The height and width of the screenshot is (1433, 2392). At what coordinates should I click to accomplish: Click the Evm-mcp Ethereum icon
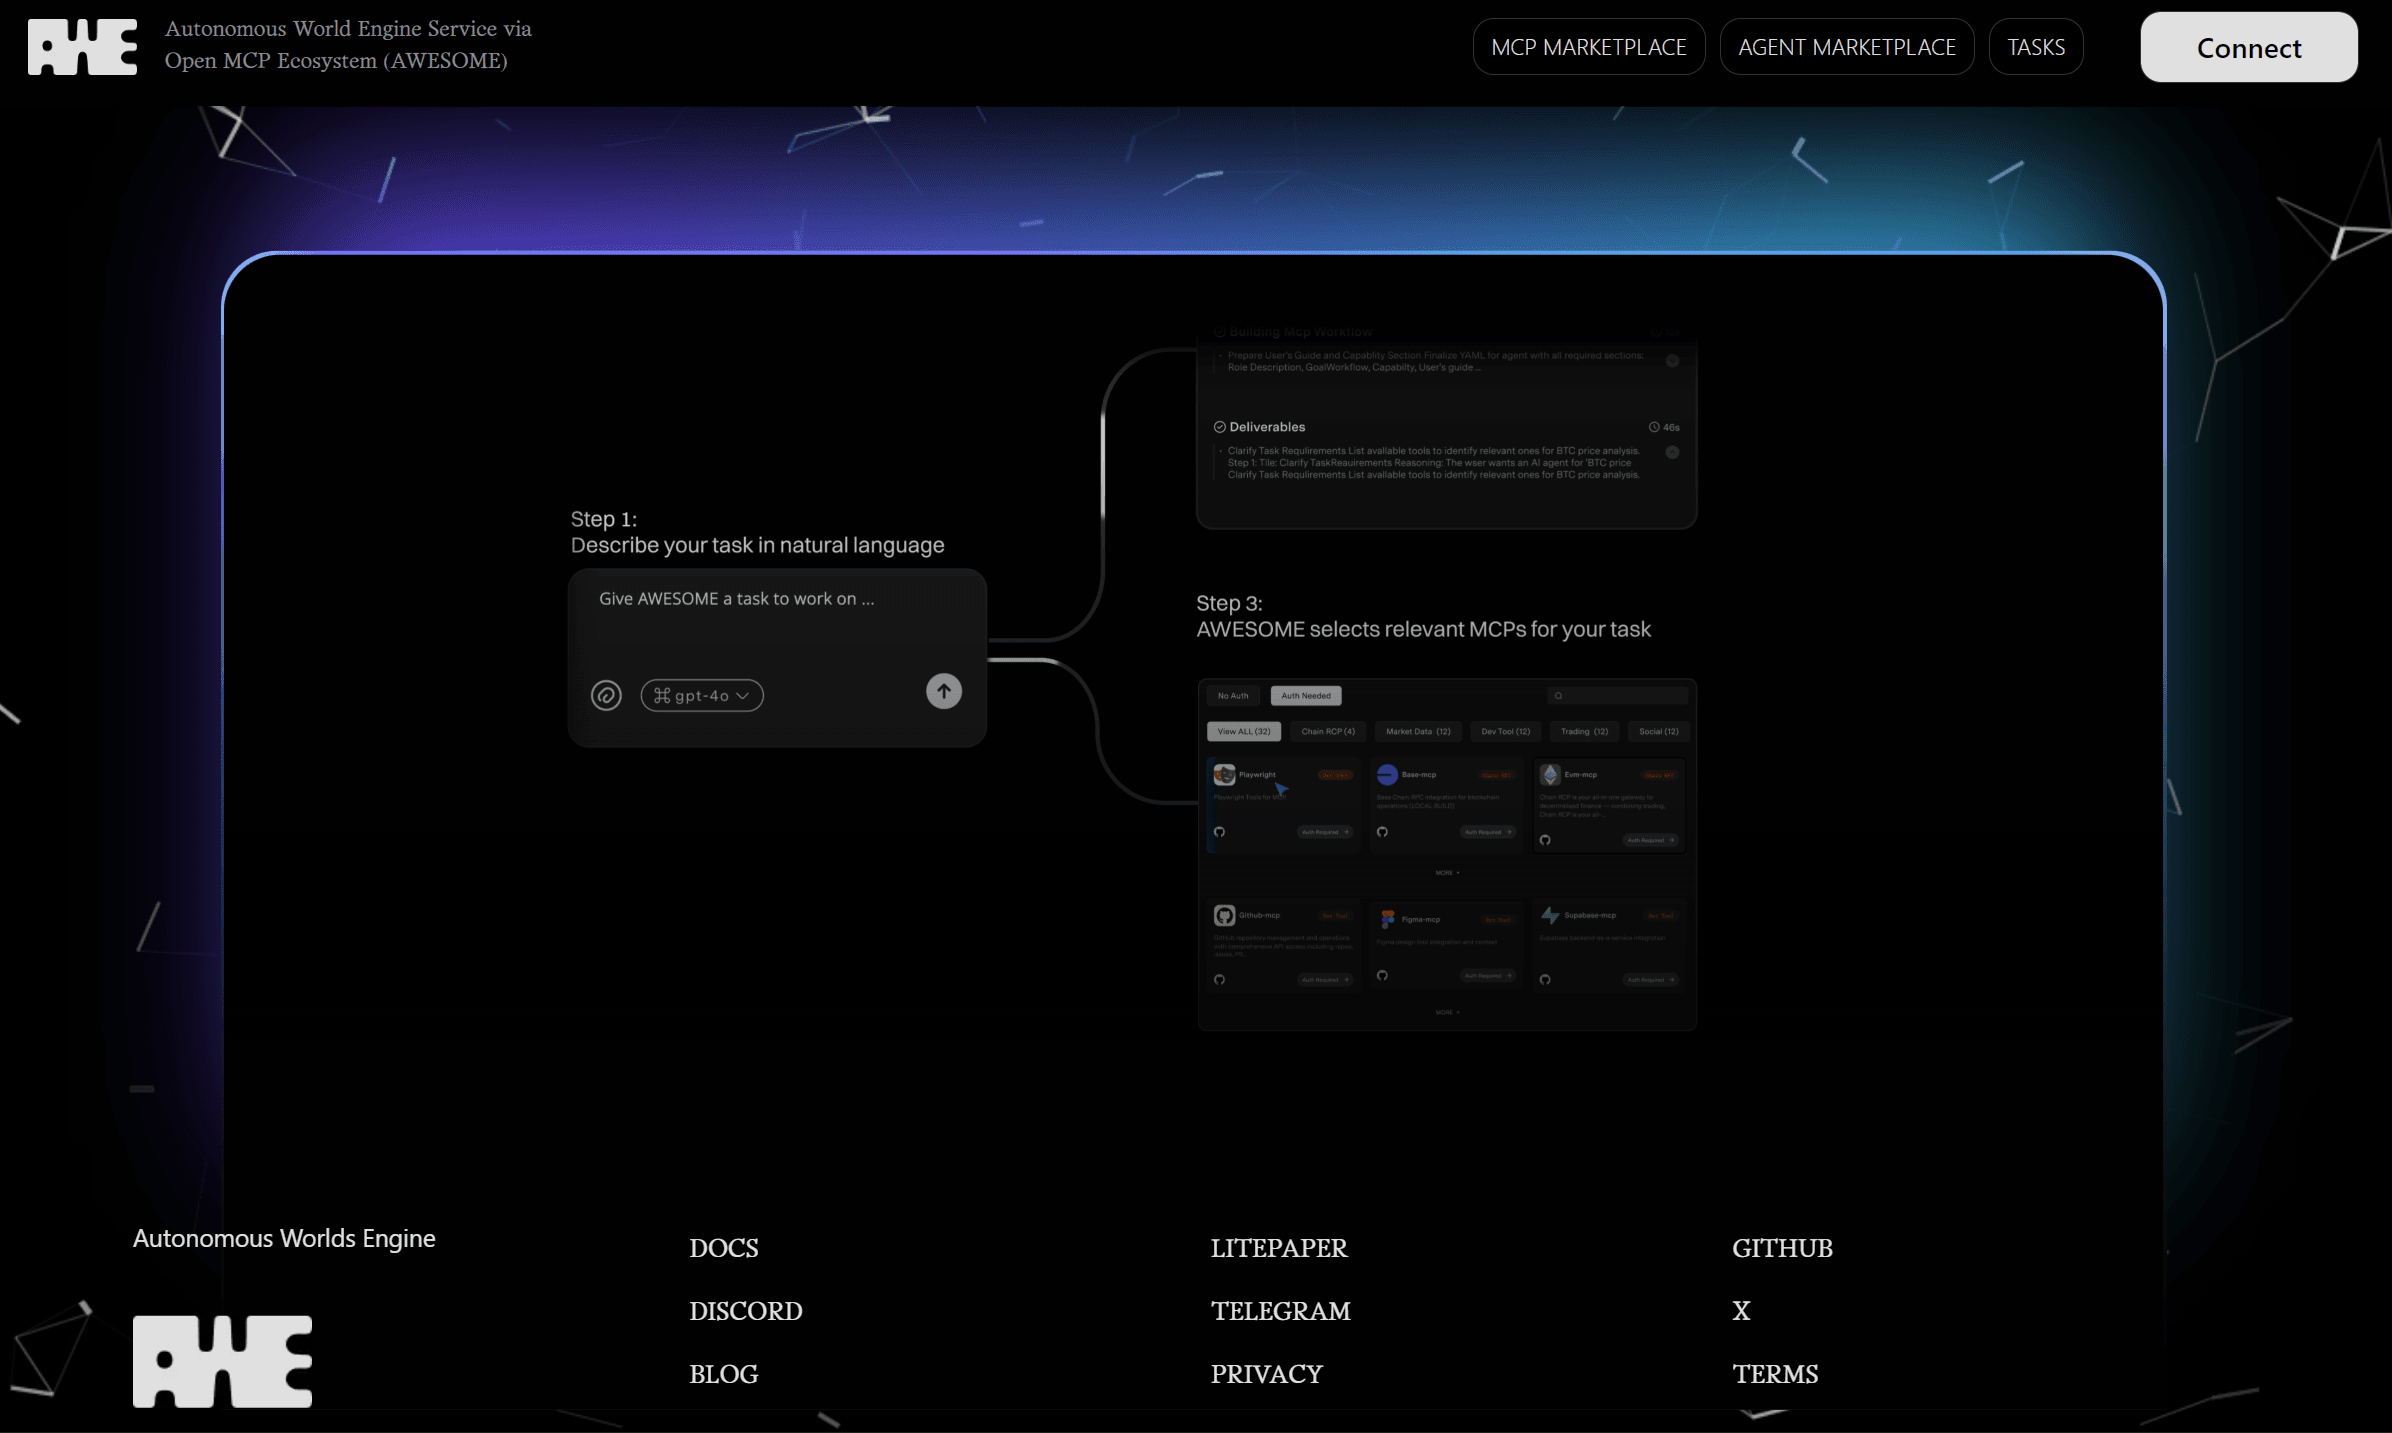coord(1550,775)
